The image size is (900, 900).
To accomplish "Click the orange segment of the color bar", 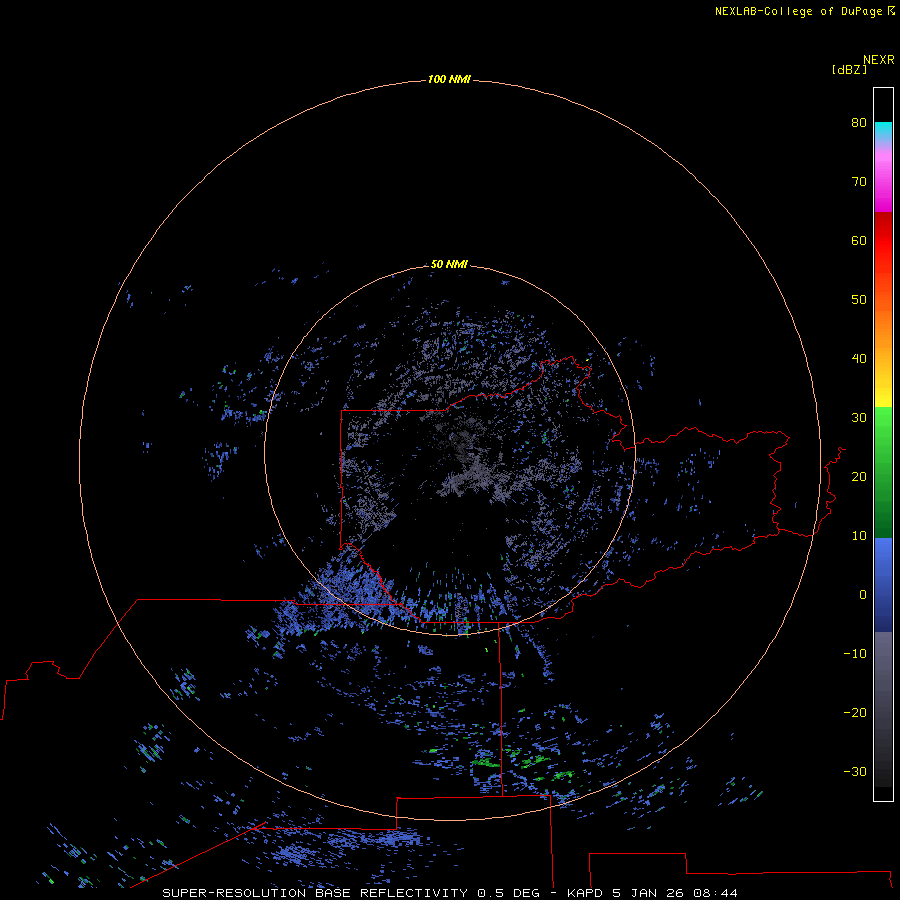I will tap(883, 327).
